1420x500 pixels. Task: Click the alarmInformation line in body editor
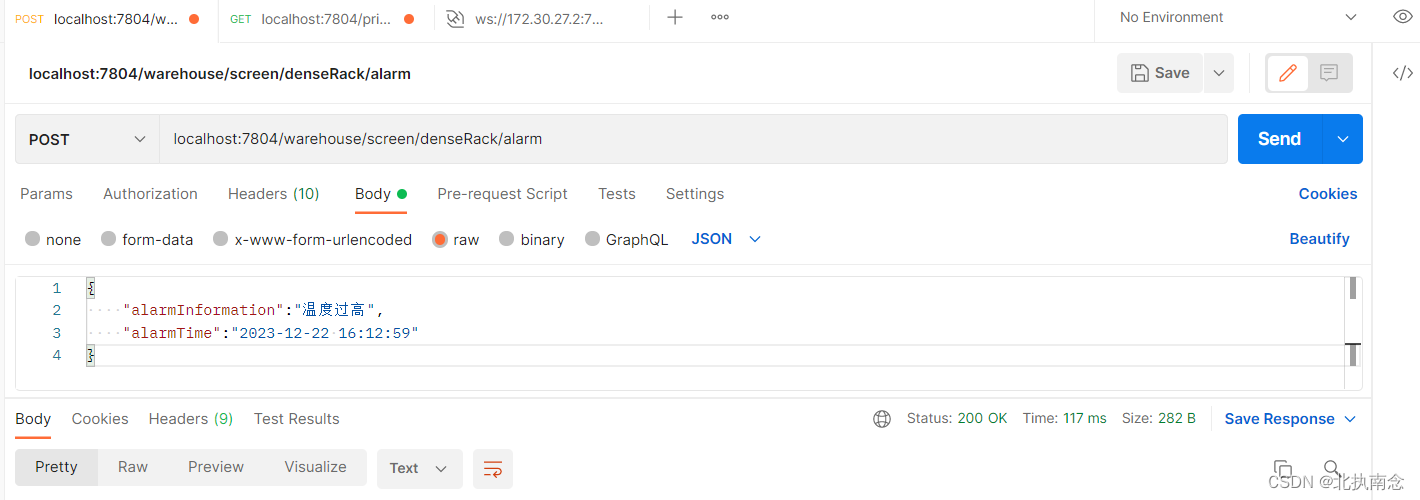(254, 310)
